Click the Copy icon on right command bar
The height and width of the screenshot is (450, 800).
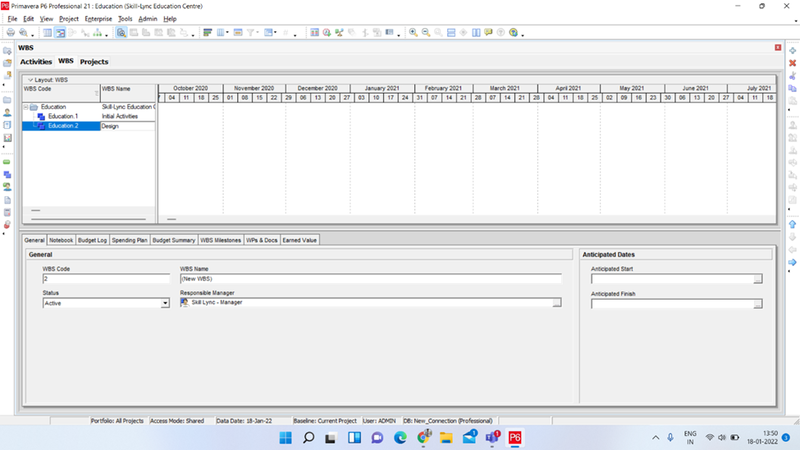(x=792, y=88)
